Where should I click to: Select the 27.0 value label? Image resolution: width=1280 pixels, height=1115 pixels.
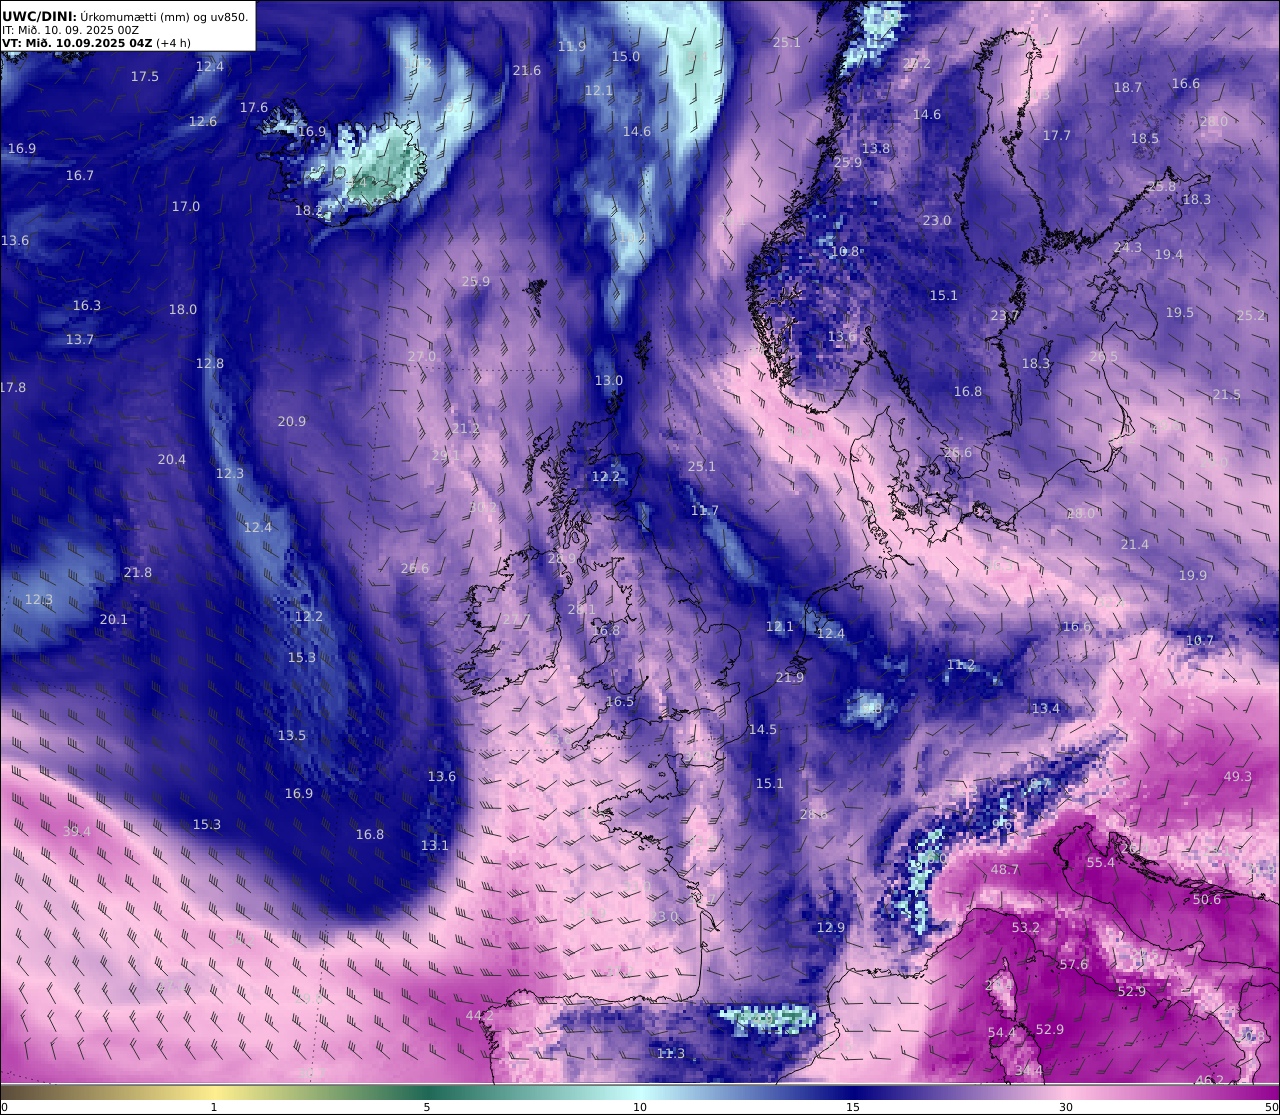422,357
